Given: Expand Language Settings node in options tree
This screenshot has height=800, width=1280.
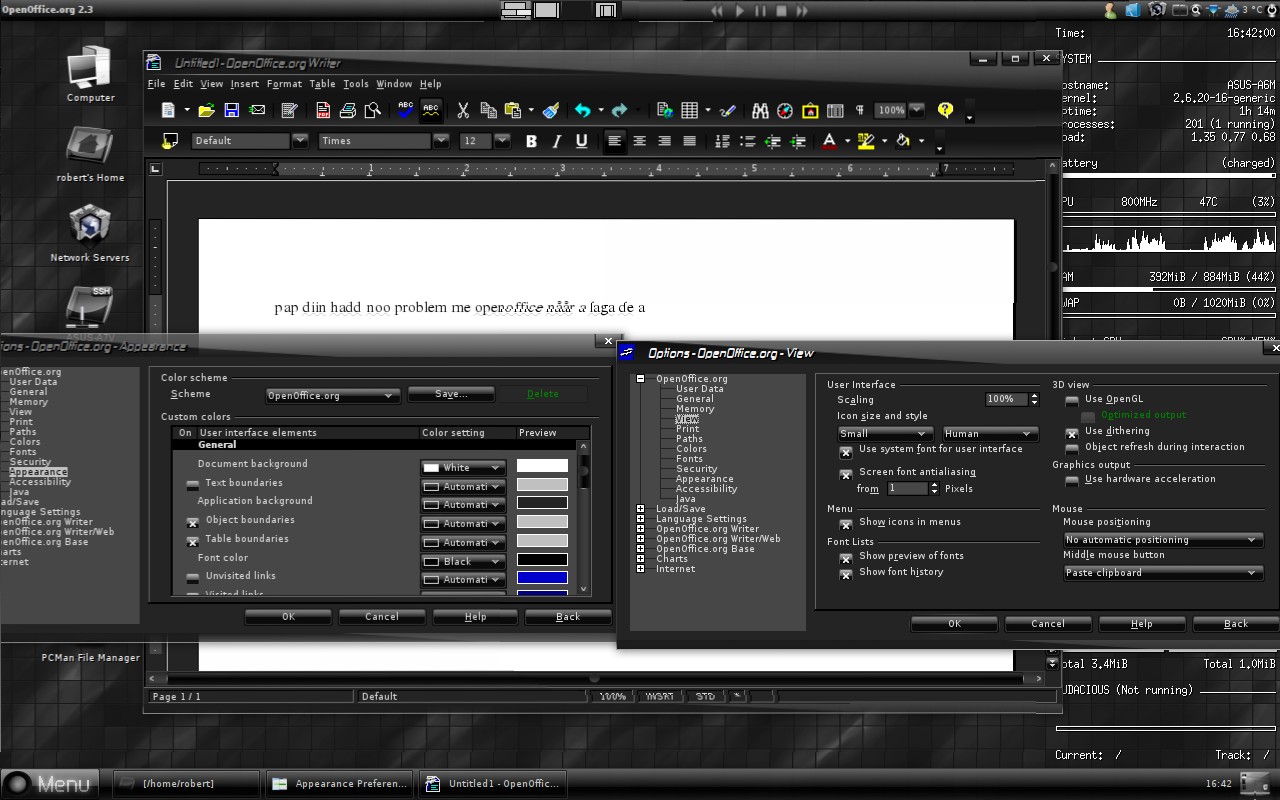Looking at the screenshot, I should tap(640, 519).
